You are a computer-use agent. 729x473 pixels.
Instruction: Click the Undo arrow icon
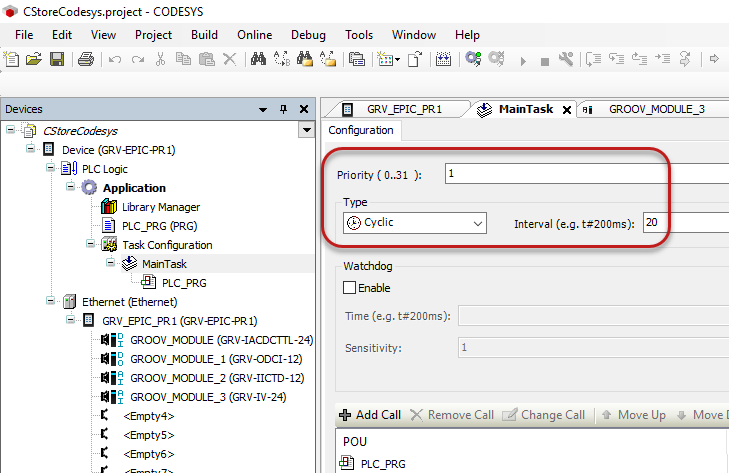[114, 60]
